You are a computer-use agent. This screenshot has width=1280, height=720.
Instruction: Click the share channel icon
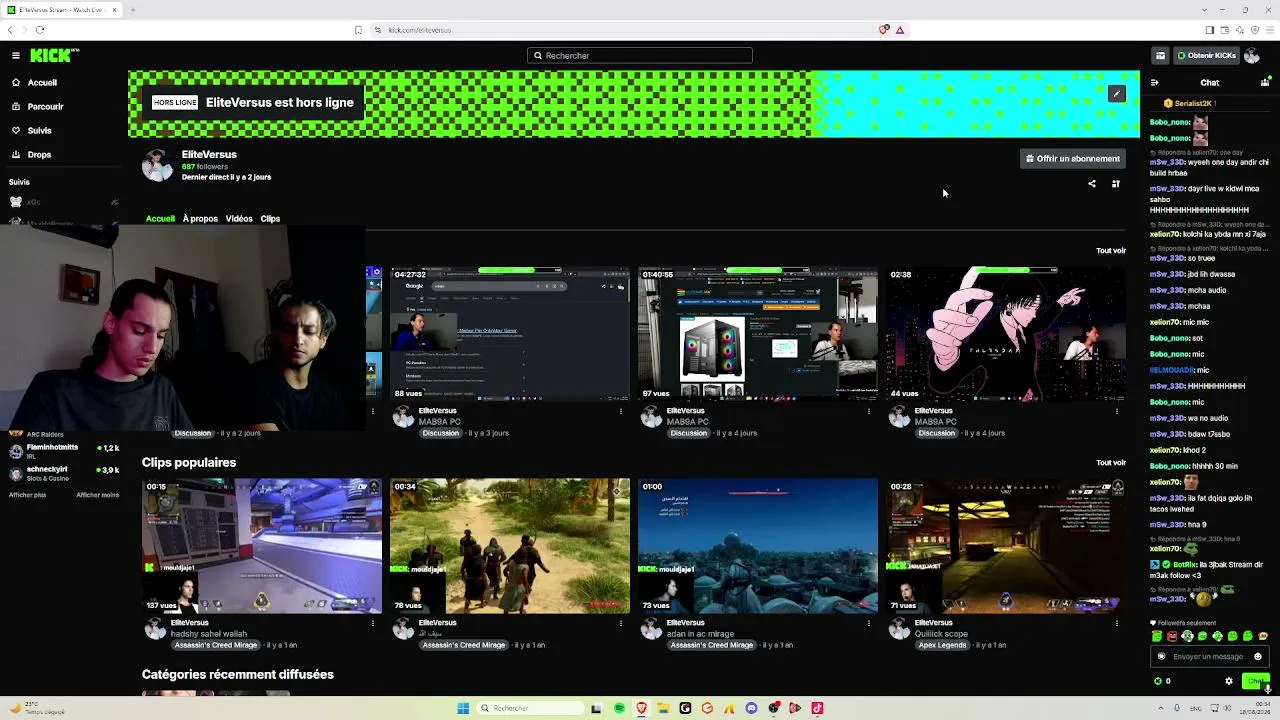coord(1092,184)
